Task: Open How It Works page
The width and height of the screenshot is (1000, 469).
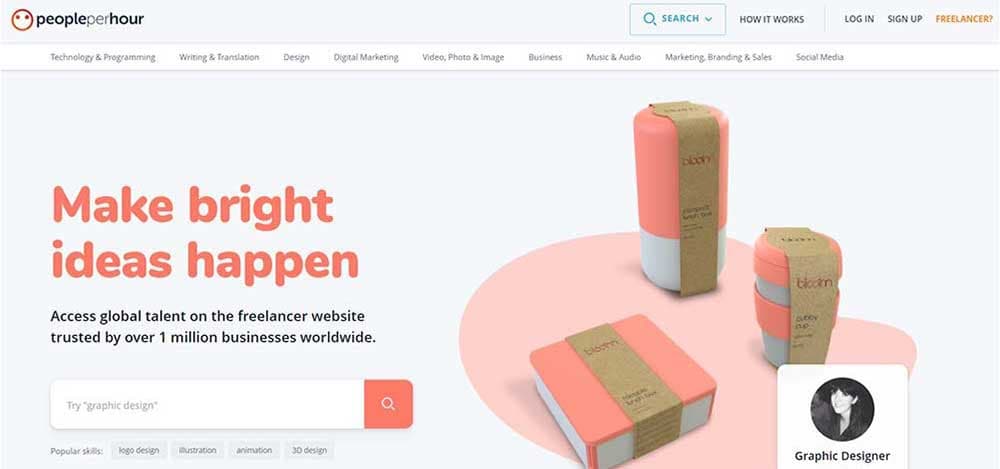Action: [x=772, y=19]
